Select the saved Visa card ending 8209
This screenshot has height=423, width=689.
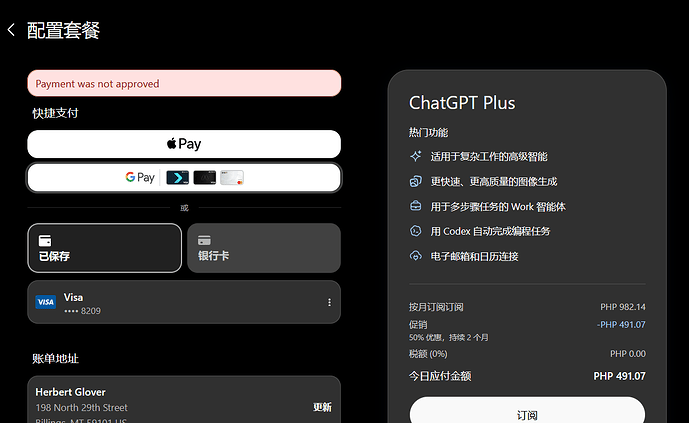point(184,302)
